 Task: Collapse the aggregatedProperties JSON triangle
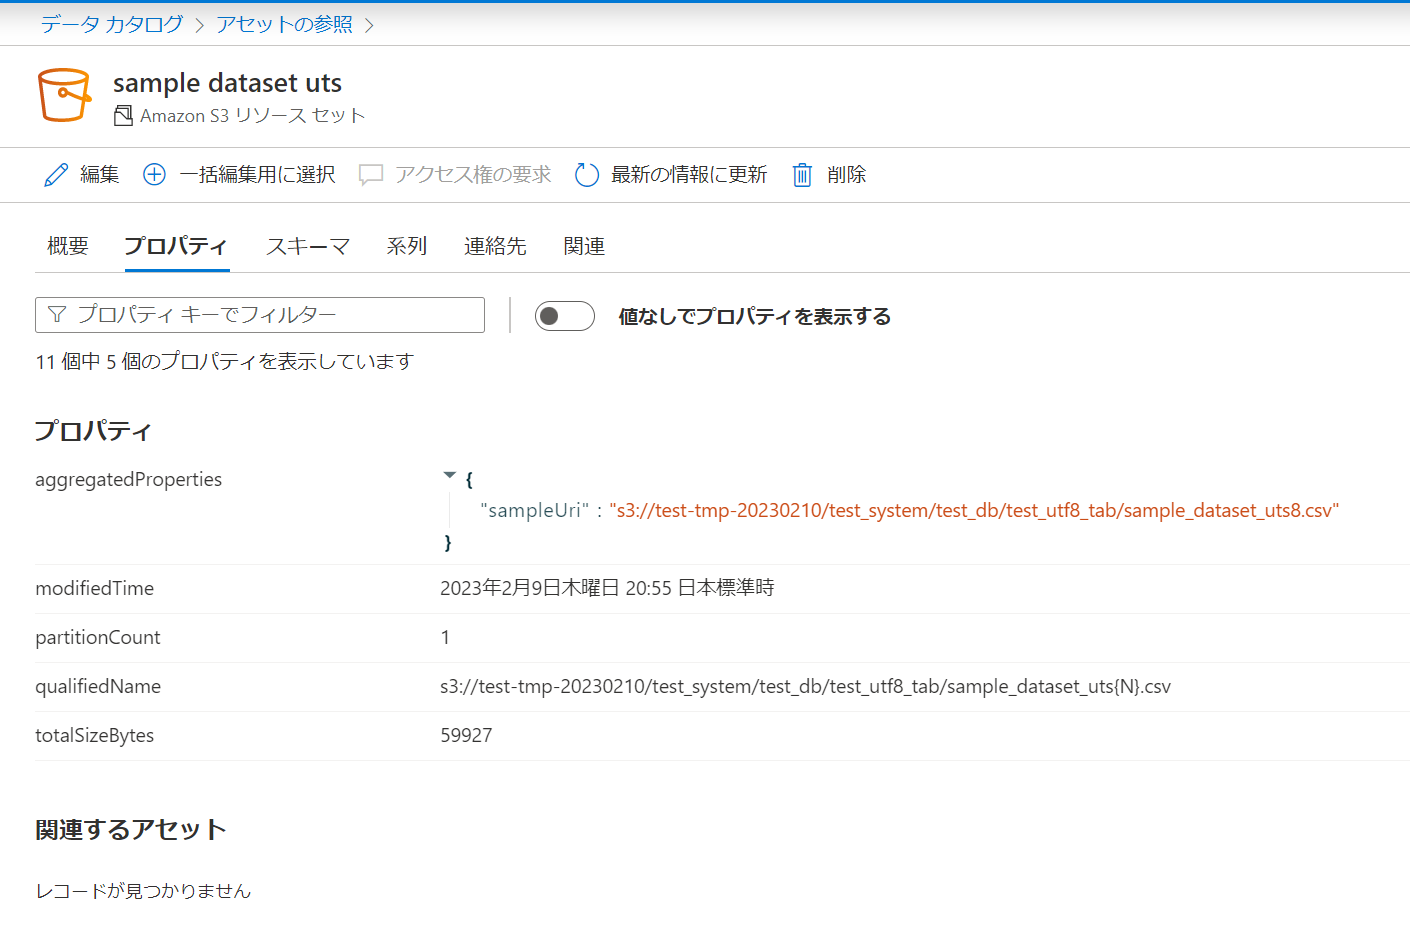(x=449, y=475)
